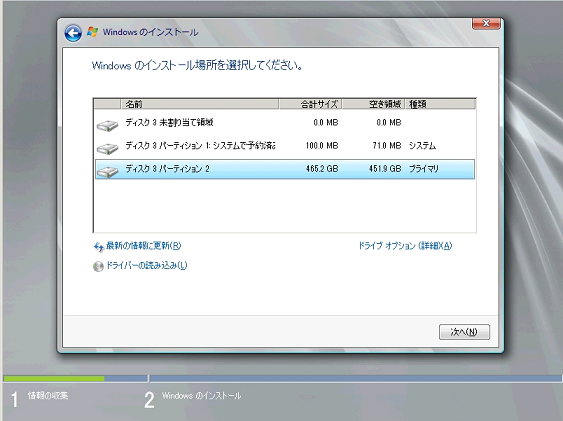Viewport: 563px width, 421px height.
Task: Sort by 合計サイズ column header
Action: coord(310,104)
